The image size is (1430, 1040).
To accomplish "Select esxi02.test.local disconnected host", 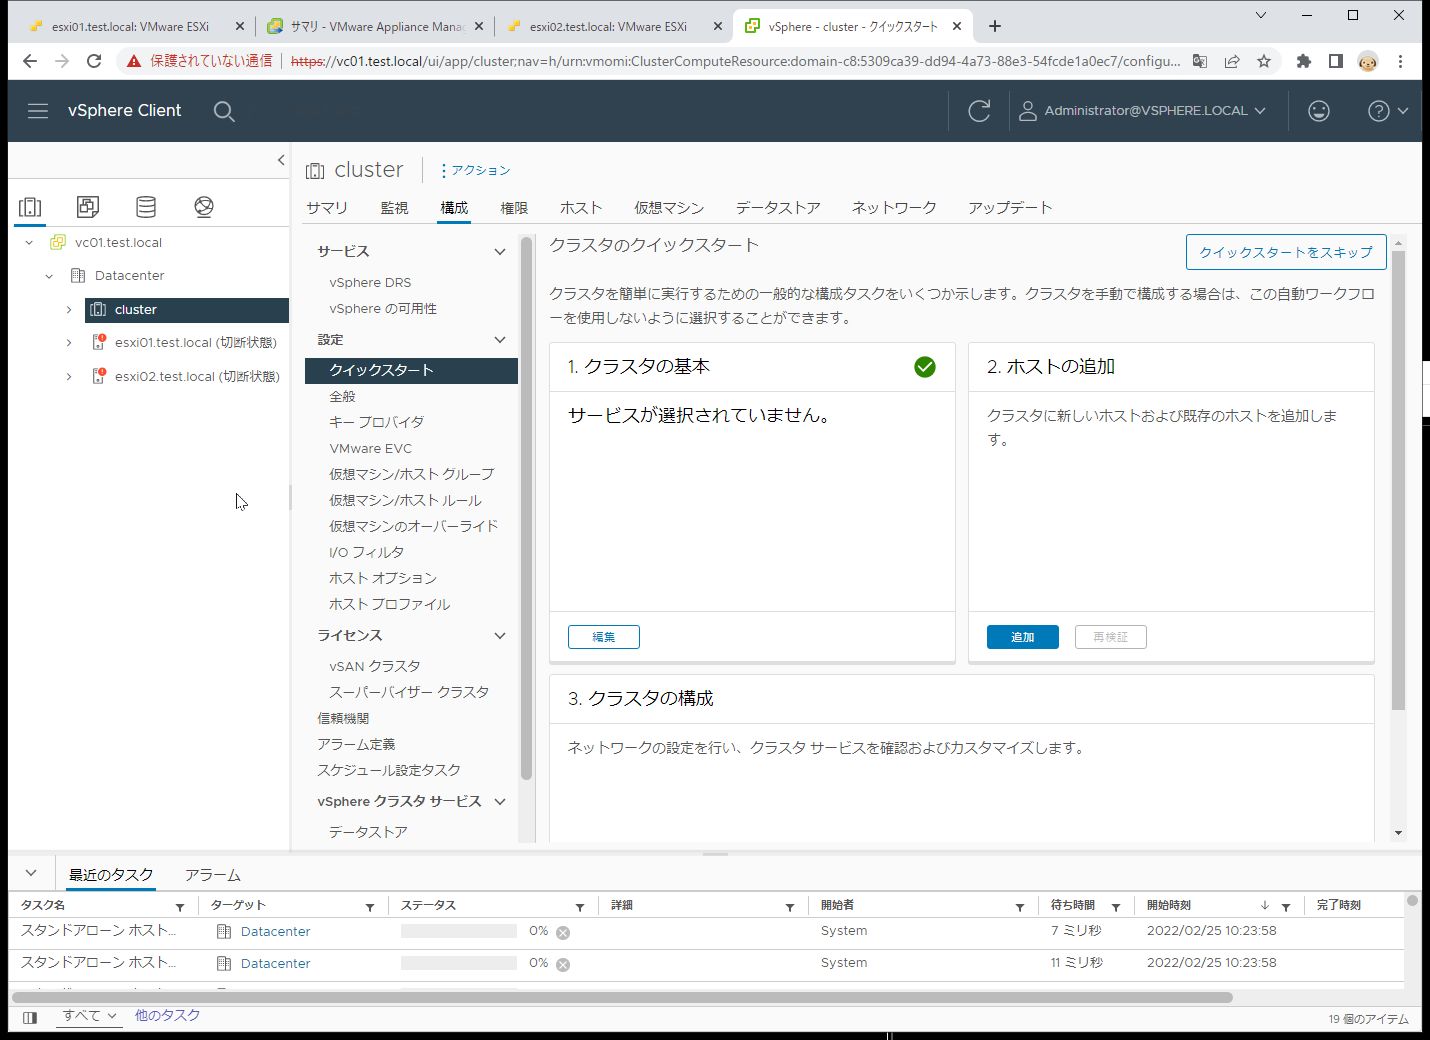I will (x=197, y=377).
